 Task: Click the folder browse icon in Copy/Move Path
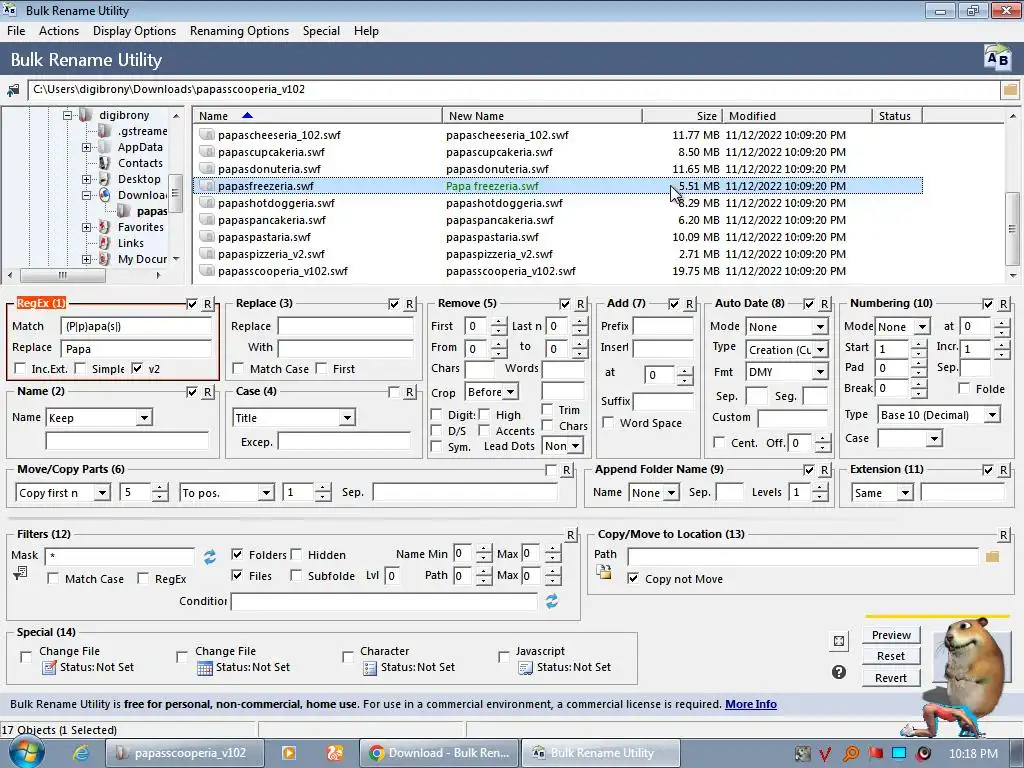[x=993, y=556]
